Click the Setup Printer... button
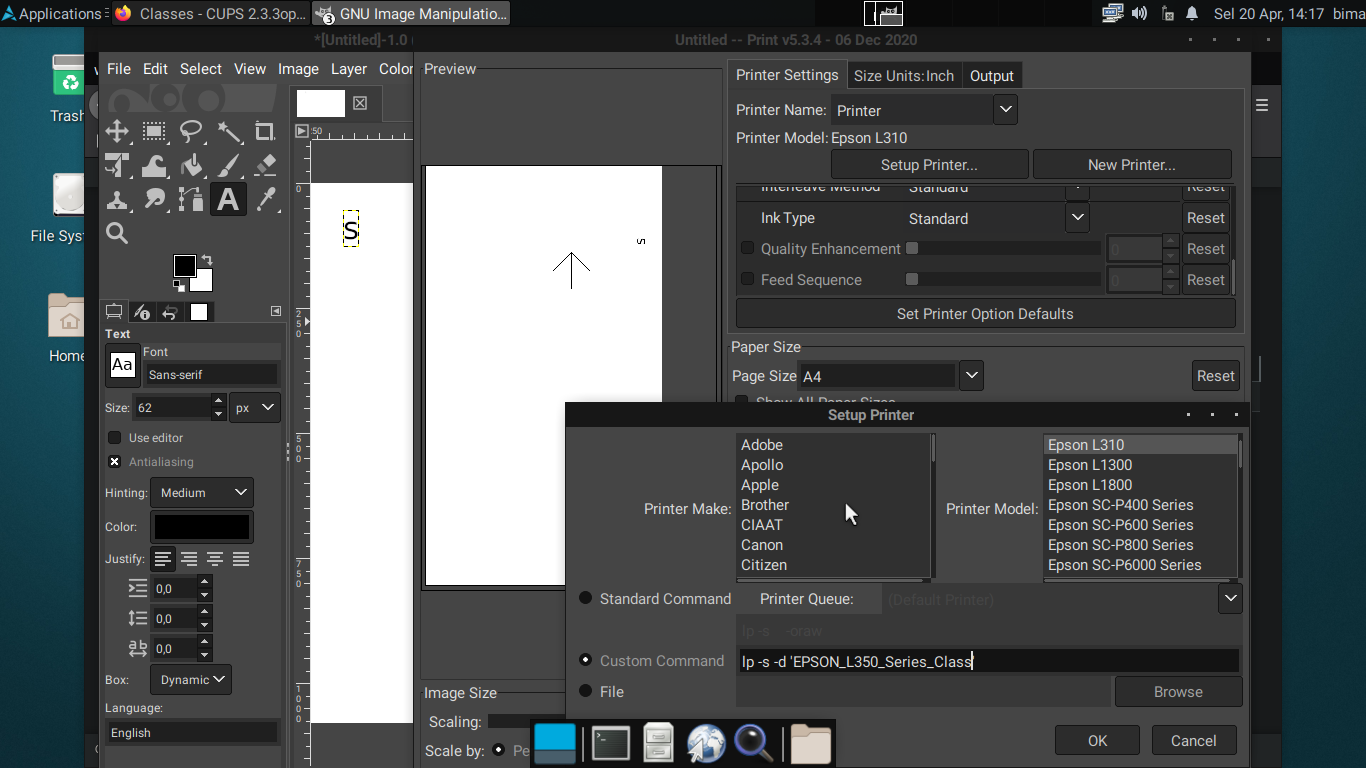The width and height of the screenshot is (1366, 768). 929,165
